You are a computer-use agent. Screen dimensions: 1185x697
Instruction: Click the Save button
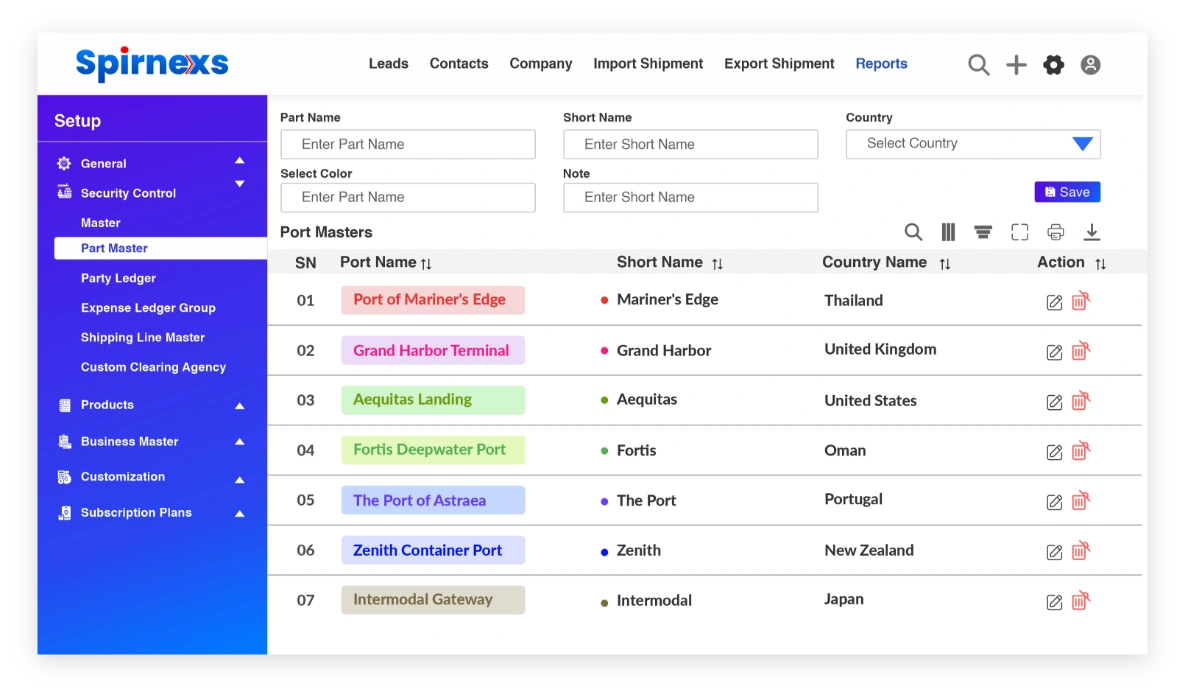tap(1067, 192)
